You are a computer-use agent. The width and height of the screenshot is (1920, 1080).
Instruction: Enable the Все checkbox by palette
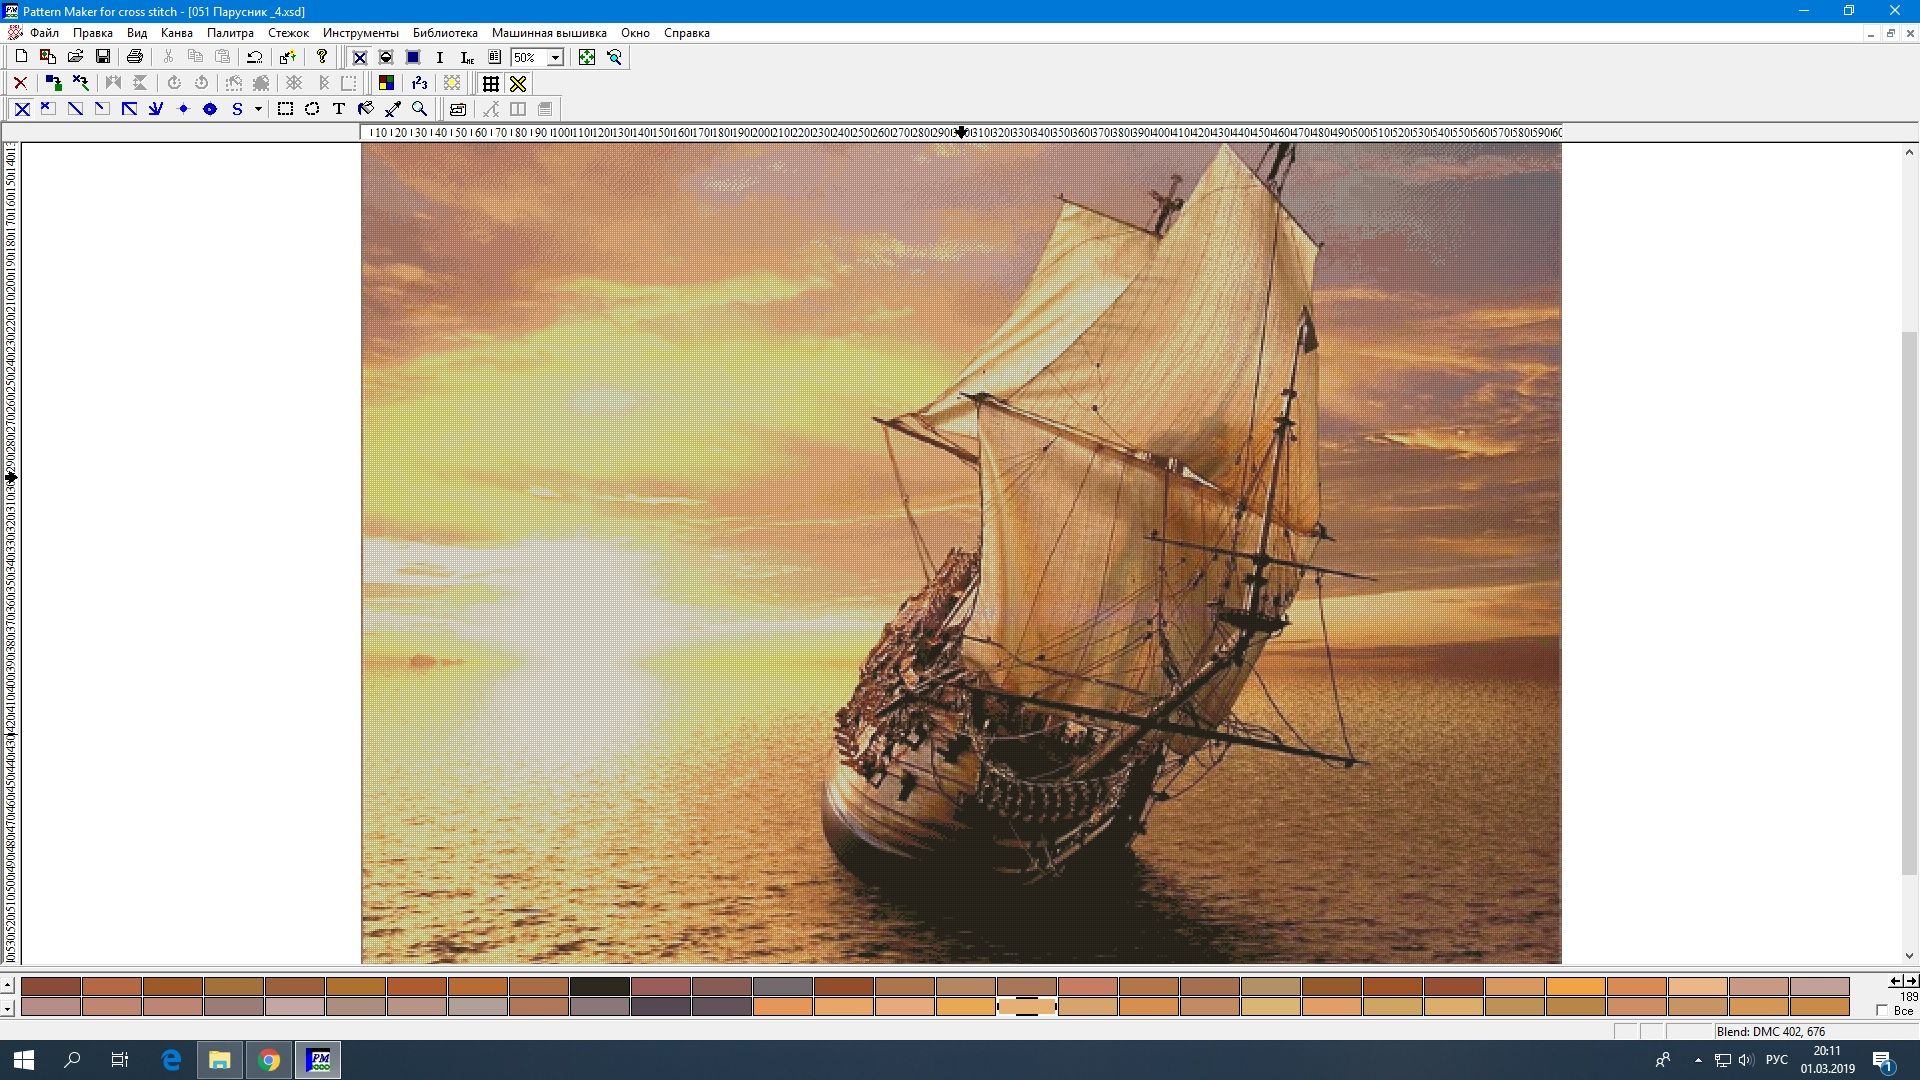pos(1882,1011)
